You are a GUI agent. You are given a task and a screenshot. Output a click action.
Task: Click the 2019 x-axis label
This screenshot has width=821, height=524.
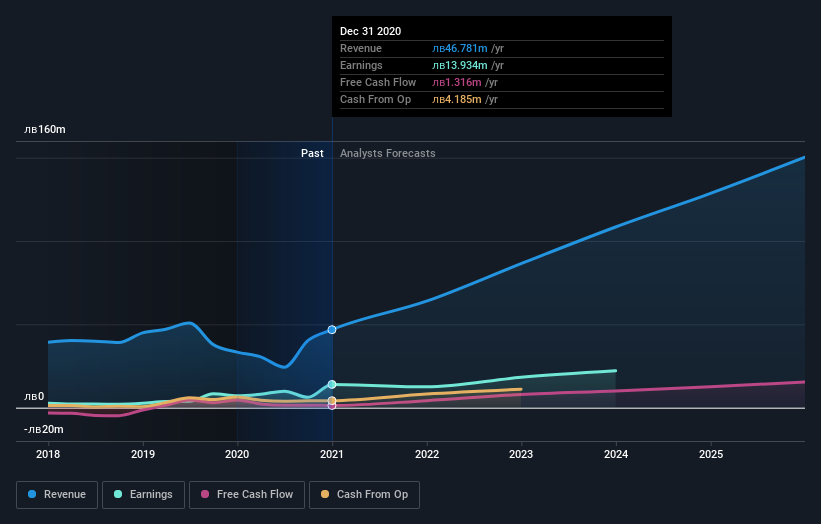click(x=143, y=454)
